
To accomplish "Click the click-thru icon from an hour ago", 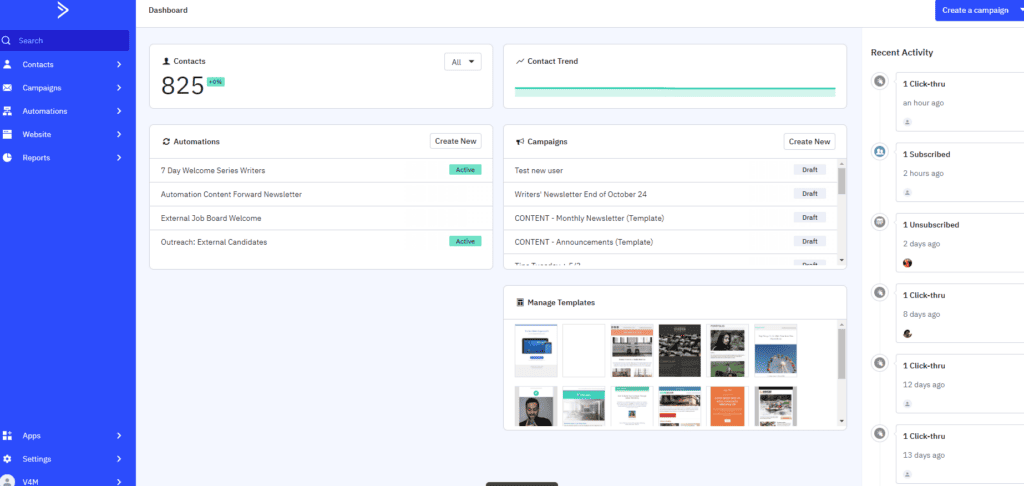I will 880,81.
